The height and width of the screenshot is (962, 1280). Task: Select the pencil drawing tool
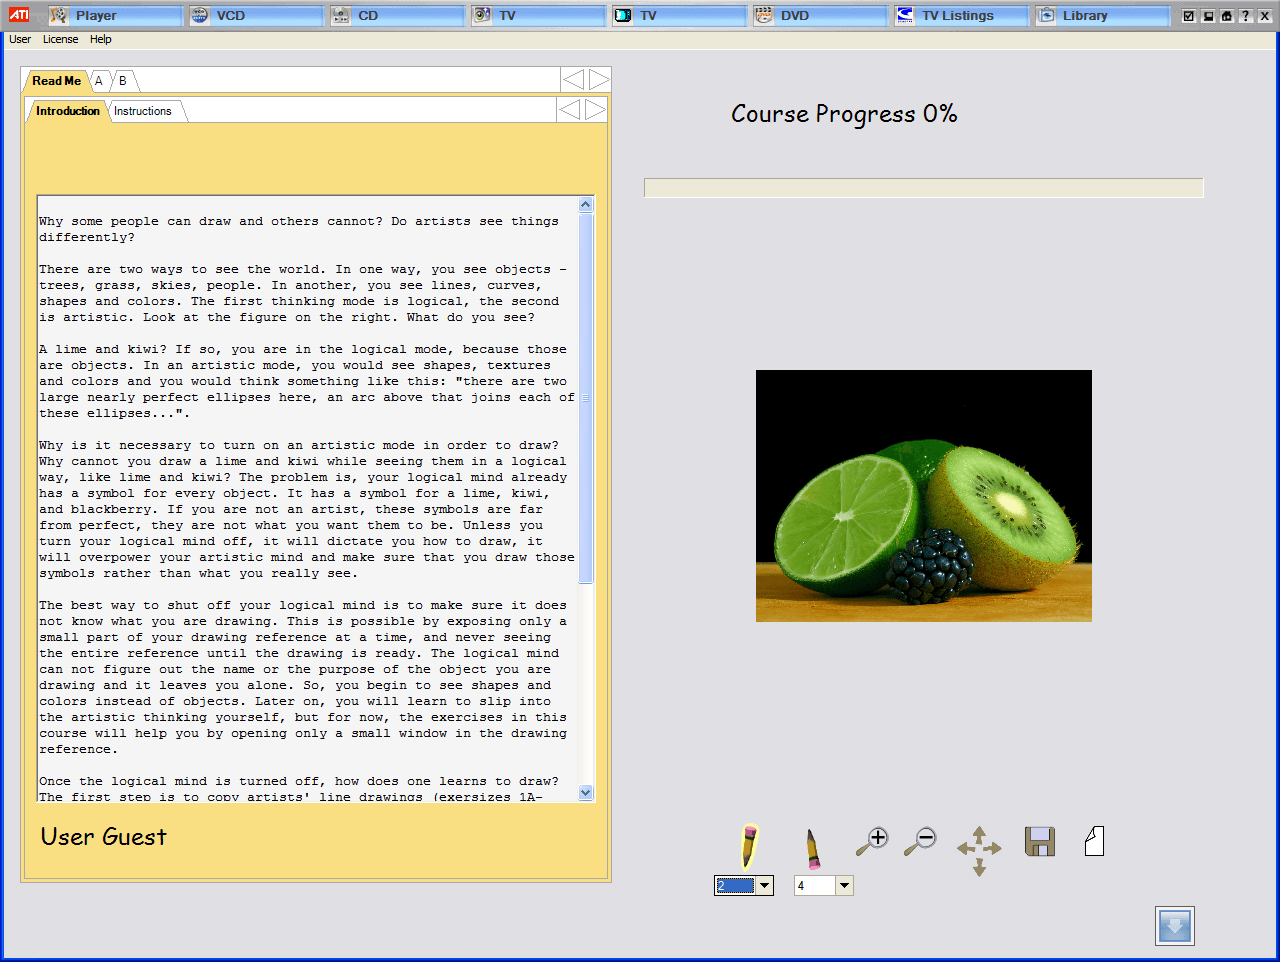coord(747,847)
